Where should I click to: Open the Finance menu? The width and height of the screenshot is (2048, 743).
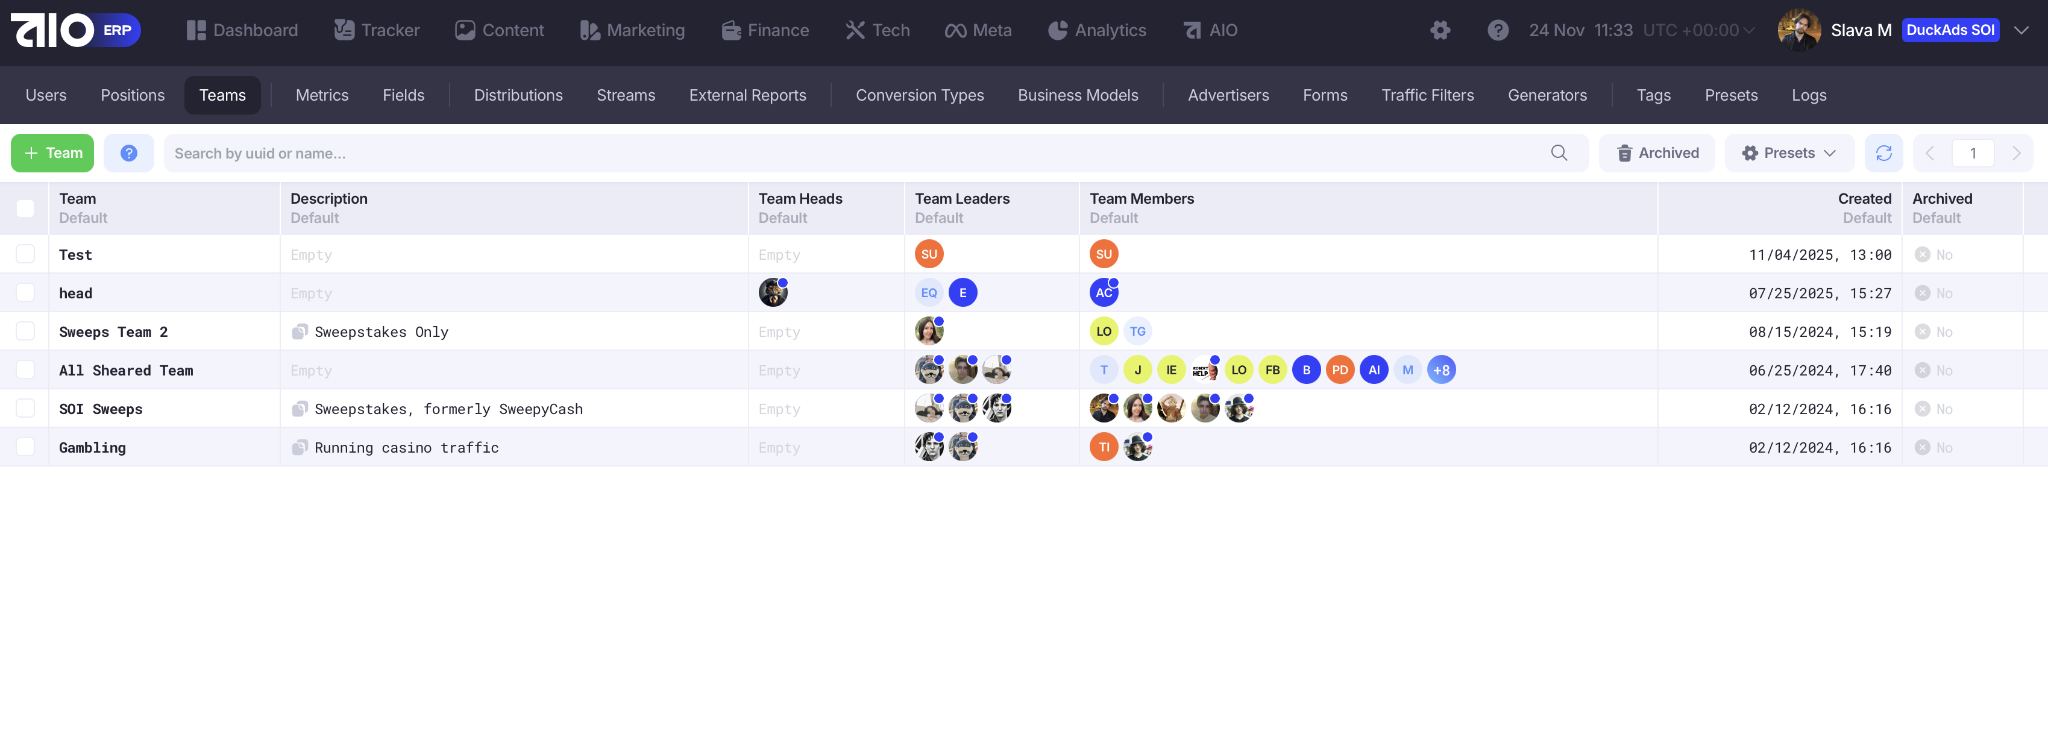[x=765, y=30]
